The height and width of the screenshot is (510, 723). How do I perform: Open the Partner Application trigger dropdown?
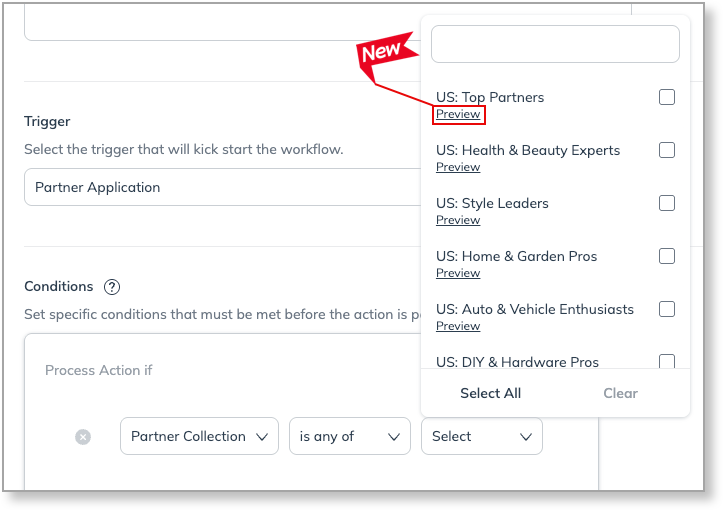220,187
